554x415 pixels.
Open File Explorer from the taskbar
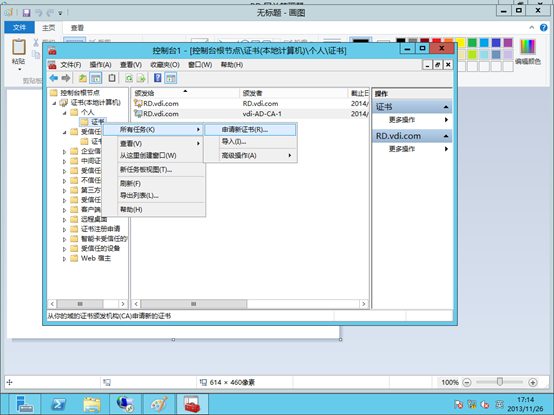[x=92, y=404]
